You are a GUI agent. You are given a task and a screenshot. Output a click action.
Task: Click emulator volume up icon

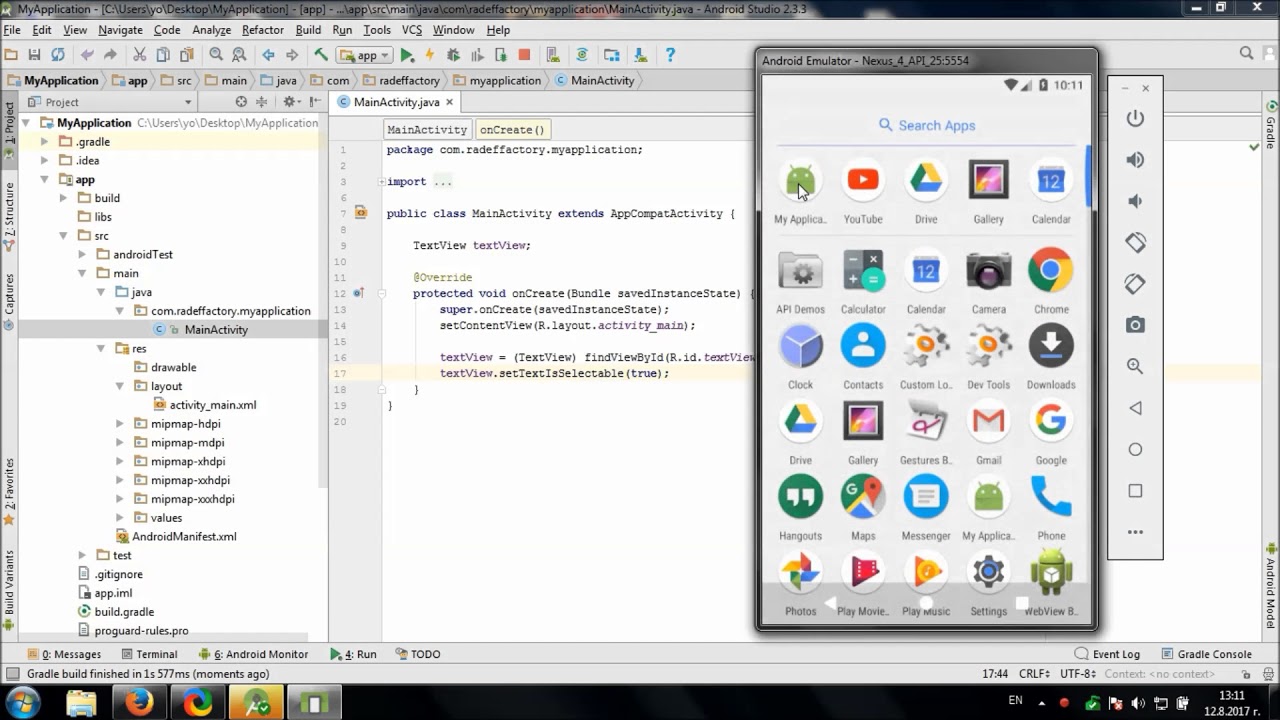pos(1135,160)
